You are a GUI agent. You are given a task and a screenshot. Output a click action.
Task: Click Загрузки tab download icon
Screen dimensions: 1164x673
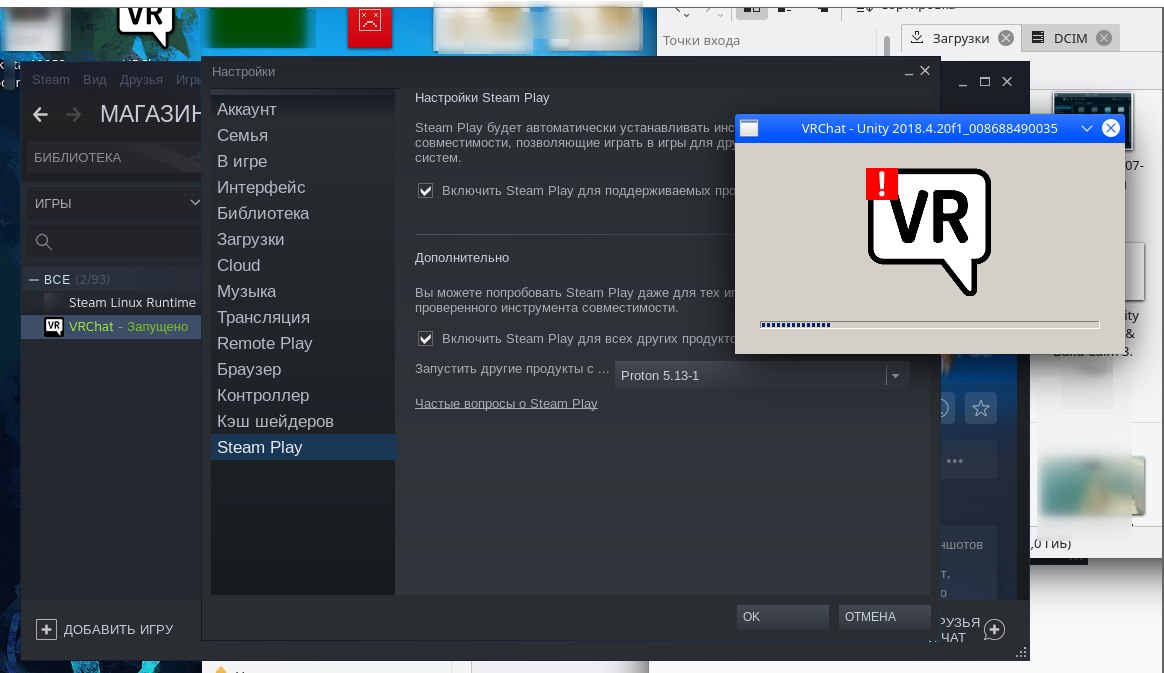click(x=917, y=37)
